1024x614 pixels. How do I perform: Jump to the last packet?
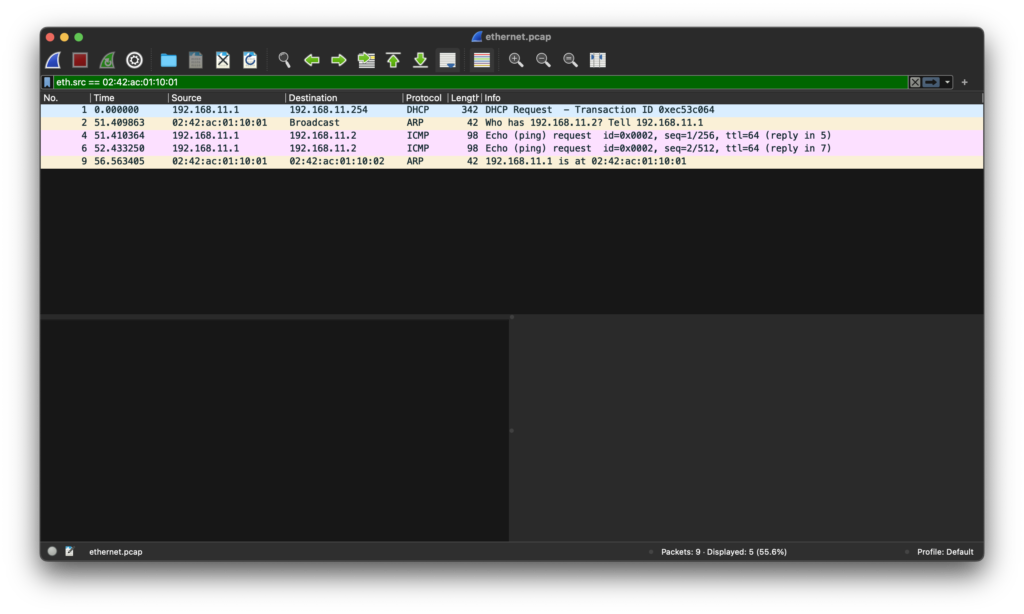[420, 60]
